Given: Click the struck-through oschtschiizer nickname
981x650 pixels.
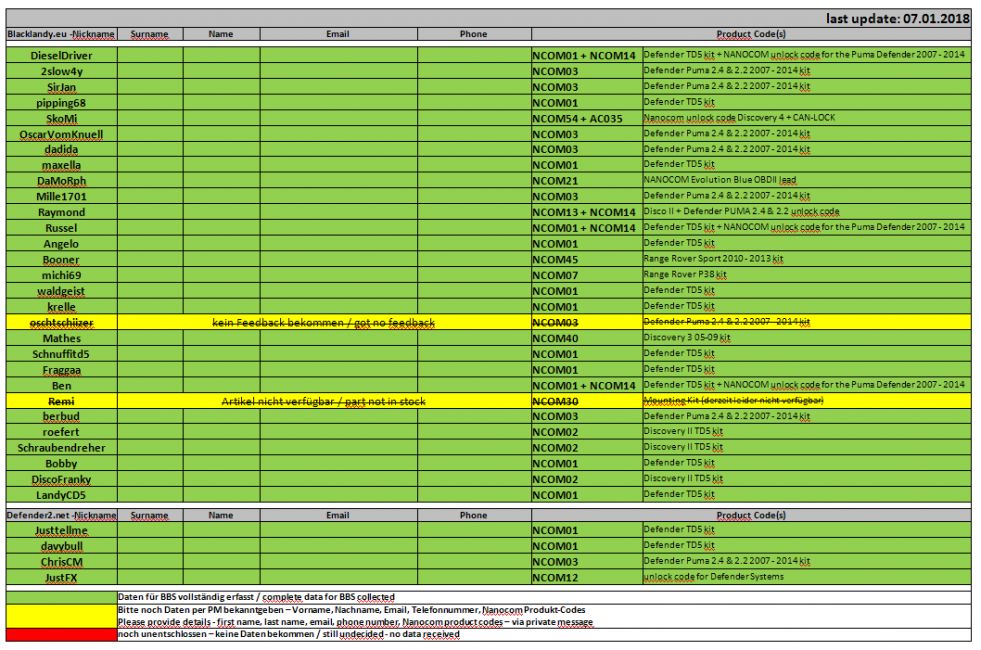Looking at the screenshot, I should click(x=61, y=323).
